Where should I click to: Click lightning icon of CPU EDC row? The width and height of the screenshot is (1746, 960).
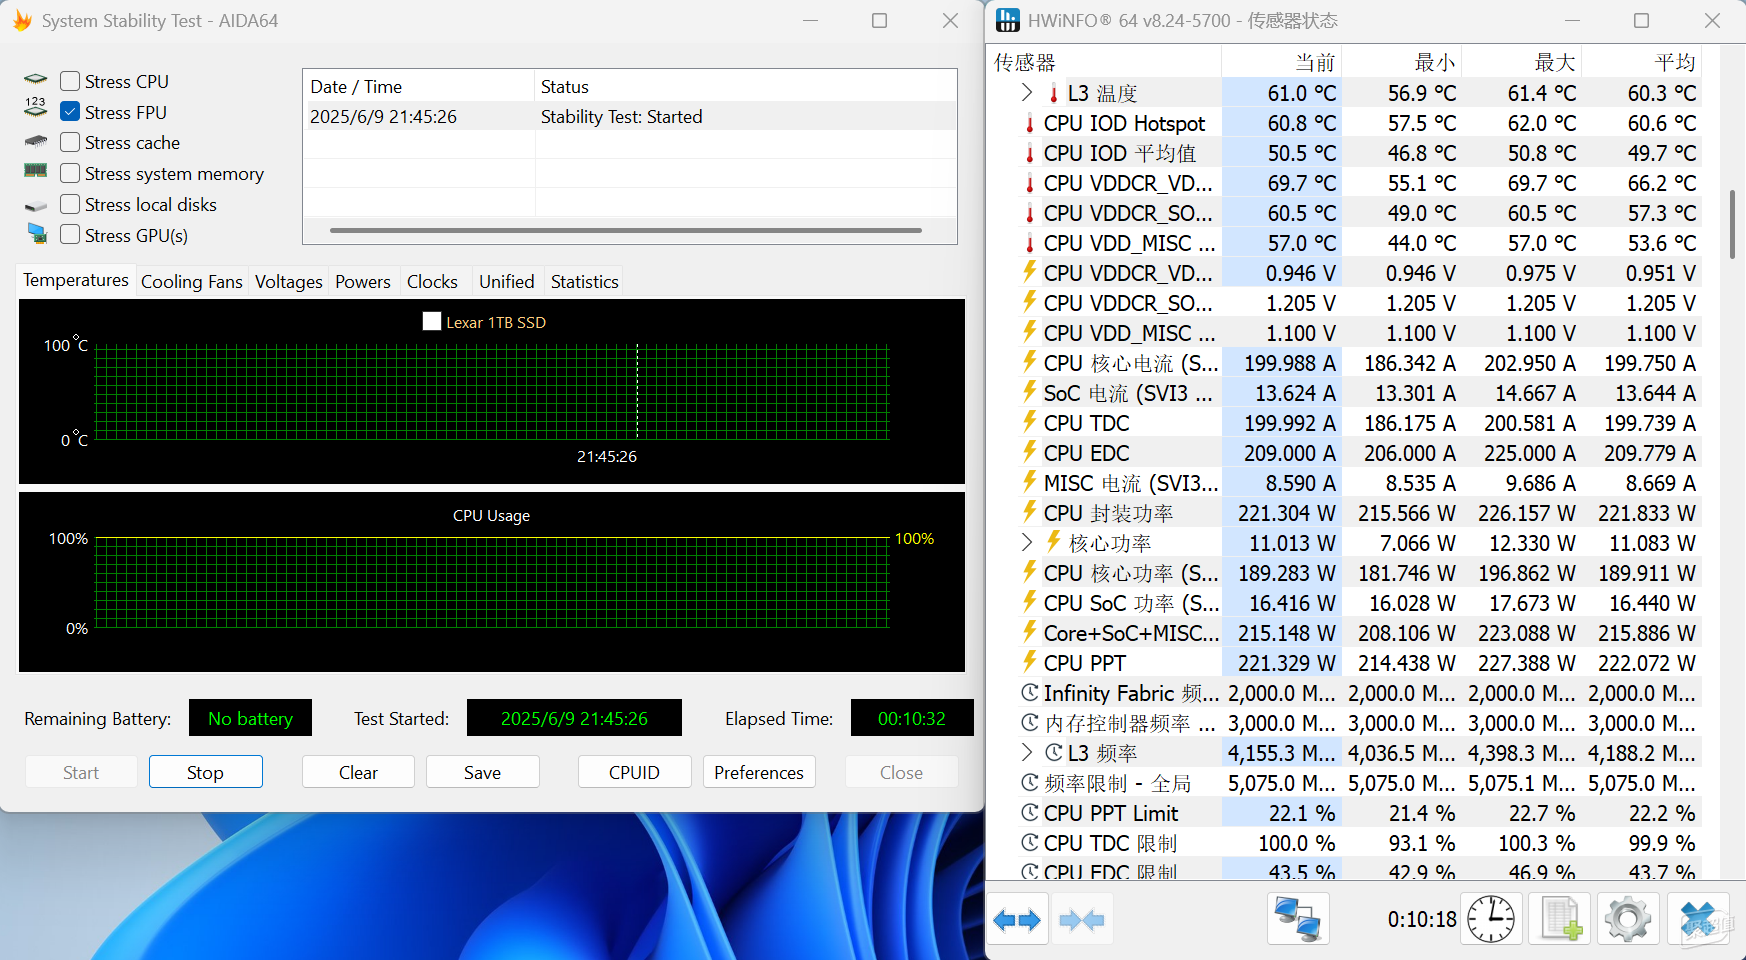tap(1029, 452)
